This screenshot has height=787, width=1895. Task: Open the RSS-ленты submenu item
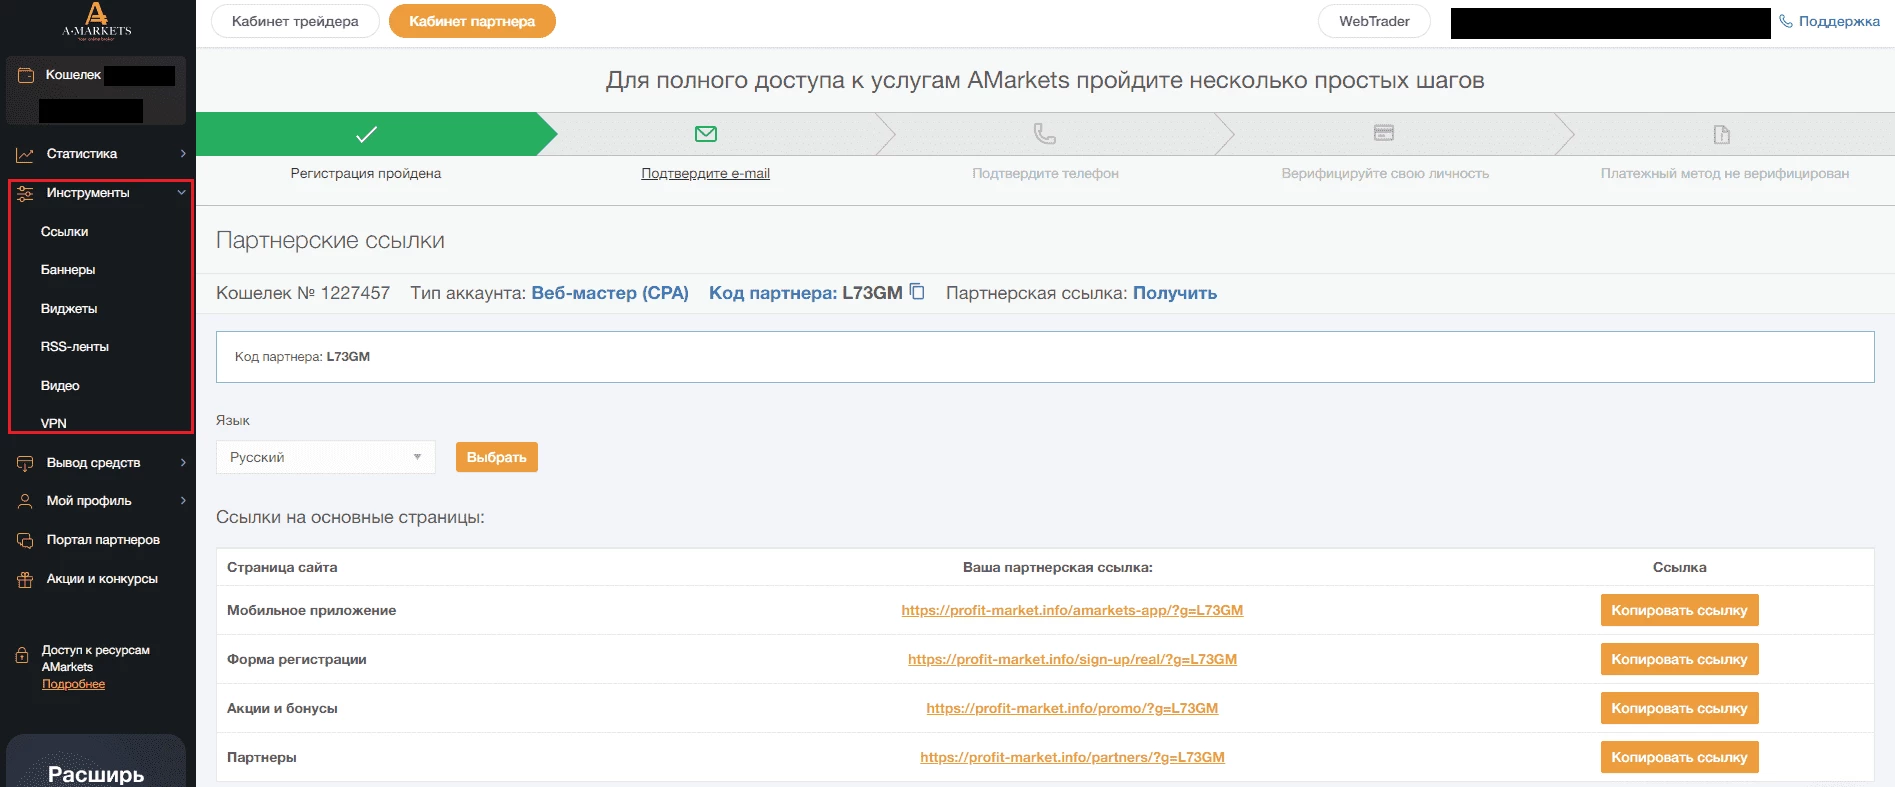click(x=75, y=347)
